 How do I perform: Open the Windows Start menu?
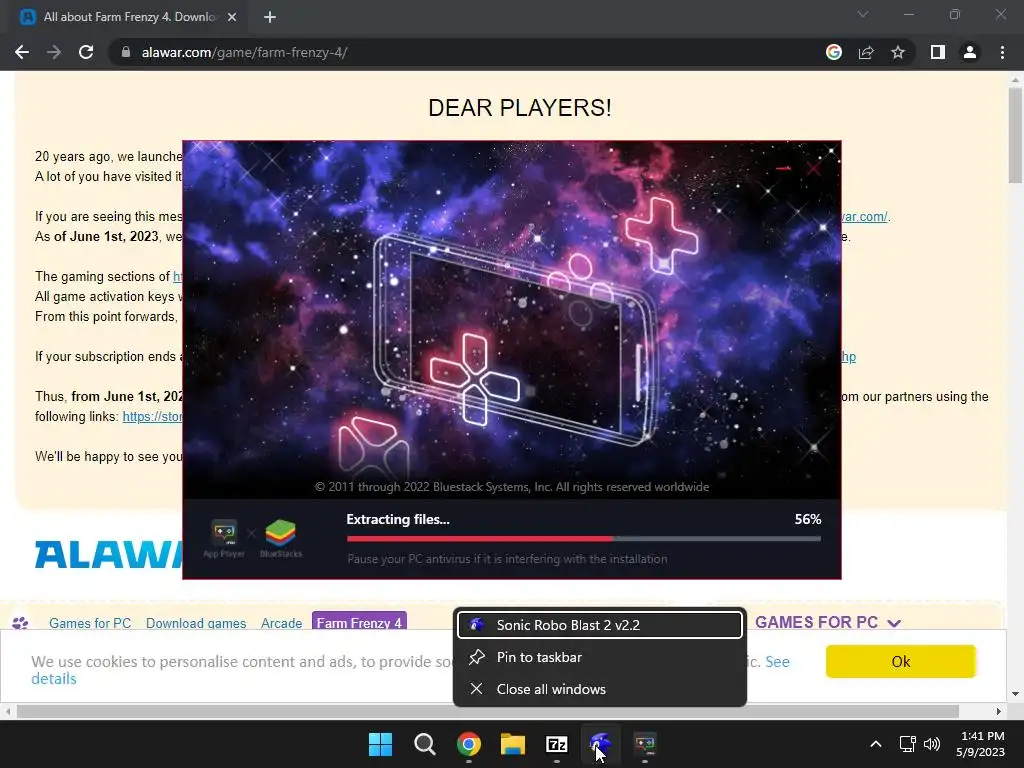tap(381, 744)
